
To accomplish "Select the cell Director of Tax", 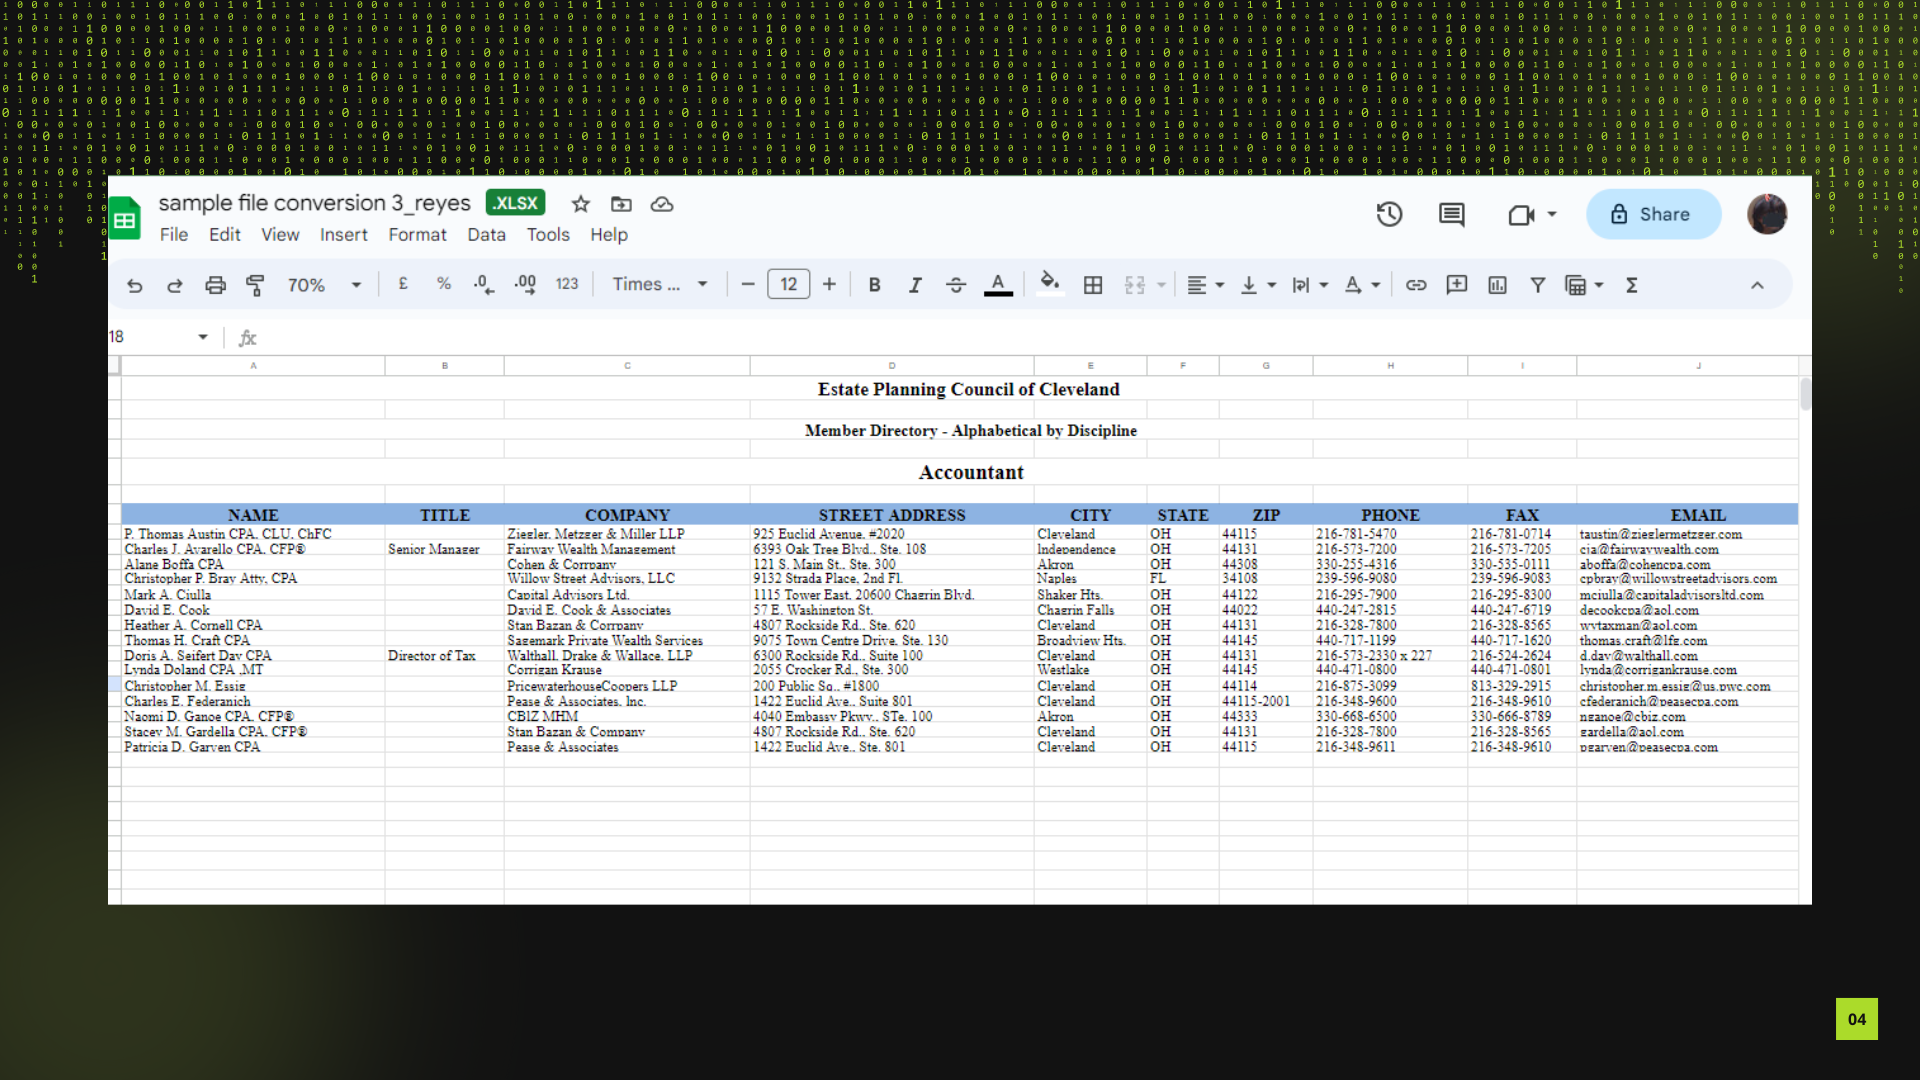I will click(x=444, y=656).
